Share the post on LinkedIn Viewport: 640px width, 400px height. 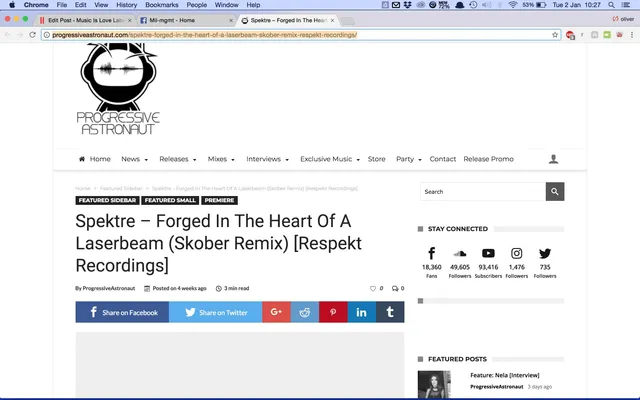tap(362, 312)
